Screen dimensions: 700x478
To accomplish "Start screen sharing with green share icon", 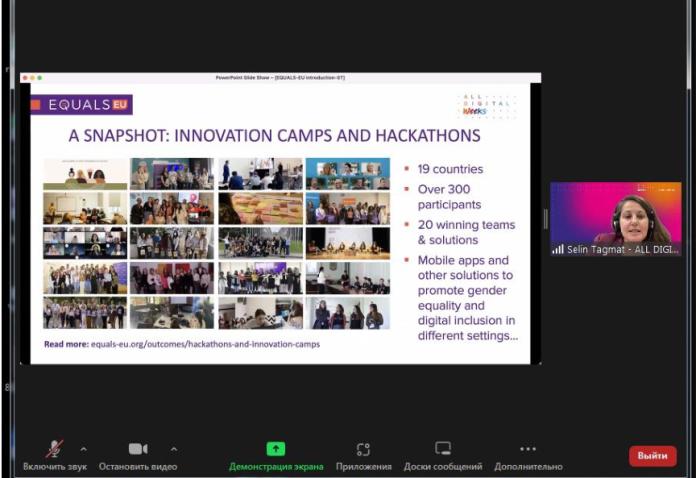I will 275,449.
